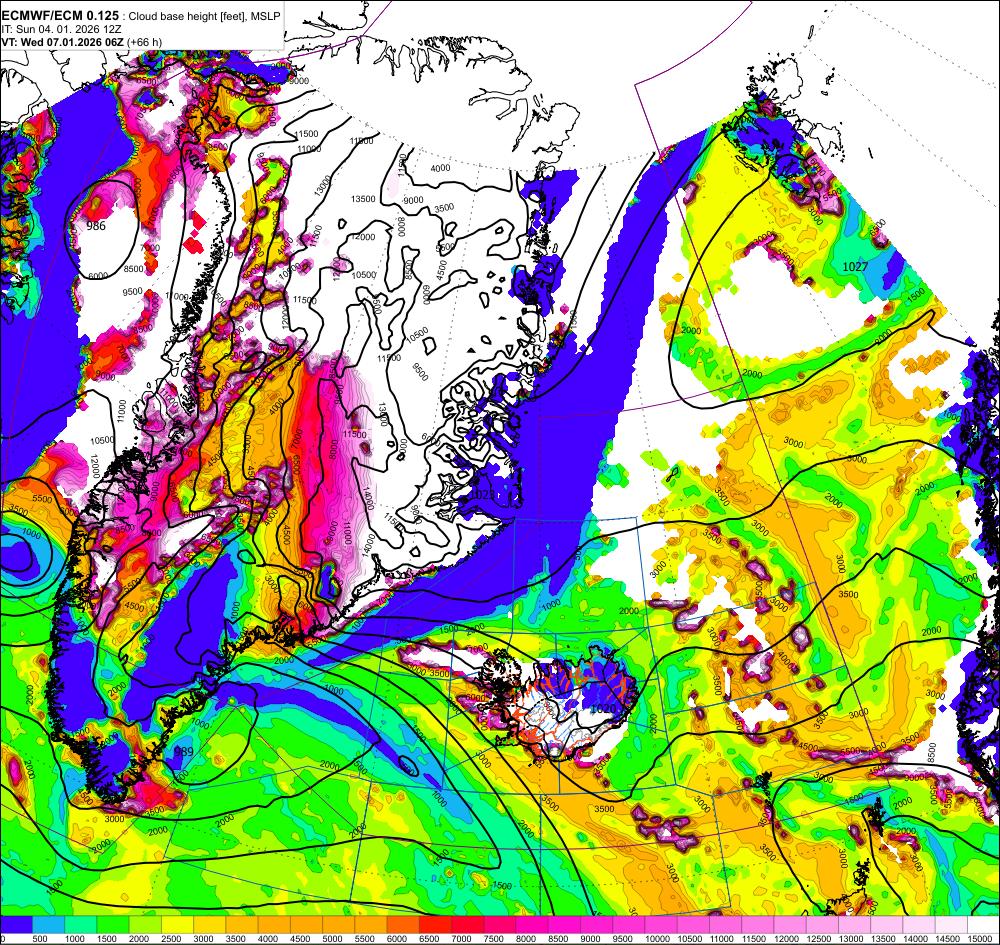Click the magenta legend swatch between 8000 and 8500
This screenshot has width=1000, height=945.
(x=532, y=924)
